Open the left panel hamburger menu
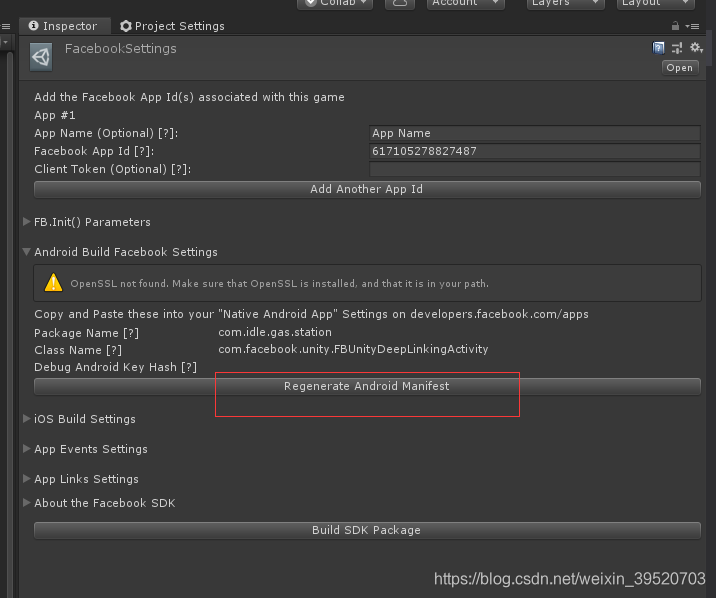This screenshot has height=598, width=716. 6,26
